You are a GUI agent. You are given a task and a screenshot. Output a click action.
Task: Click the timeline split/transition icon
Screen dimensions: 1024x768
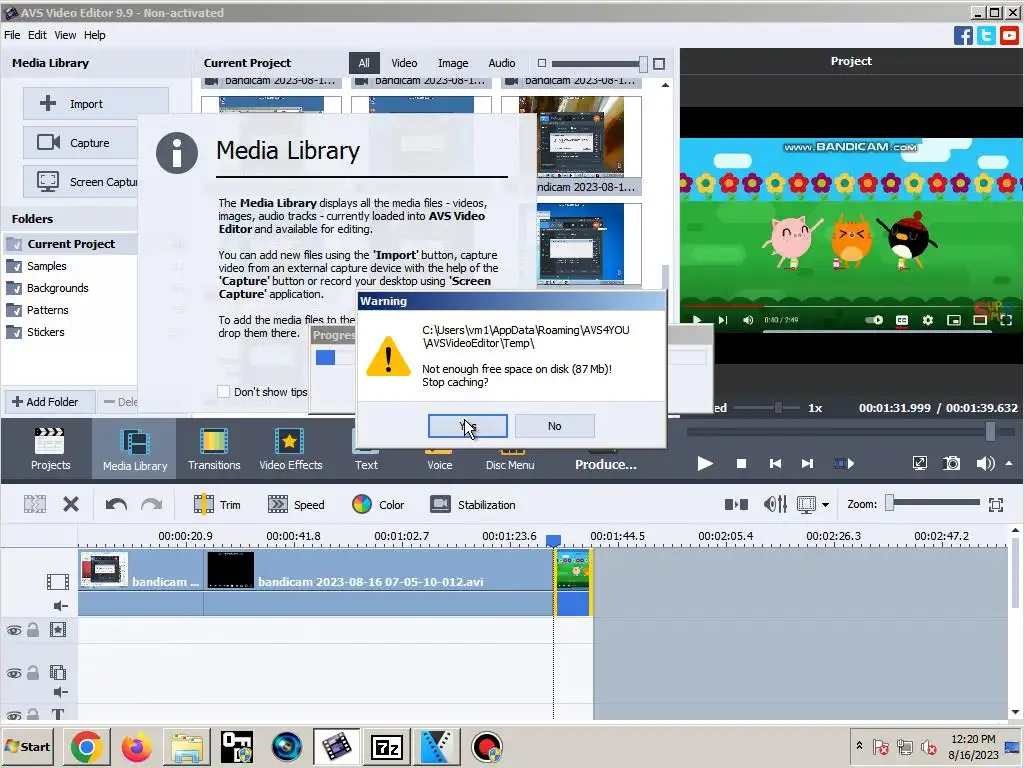736,504
